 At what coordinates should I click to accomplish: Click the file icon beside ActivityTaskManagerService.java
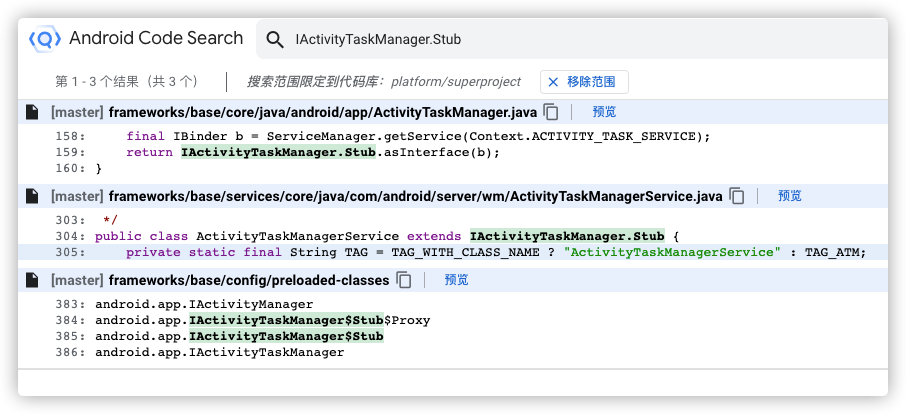(32, 196)
